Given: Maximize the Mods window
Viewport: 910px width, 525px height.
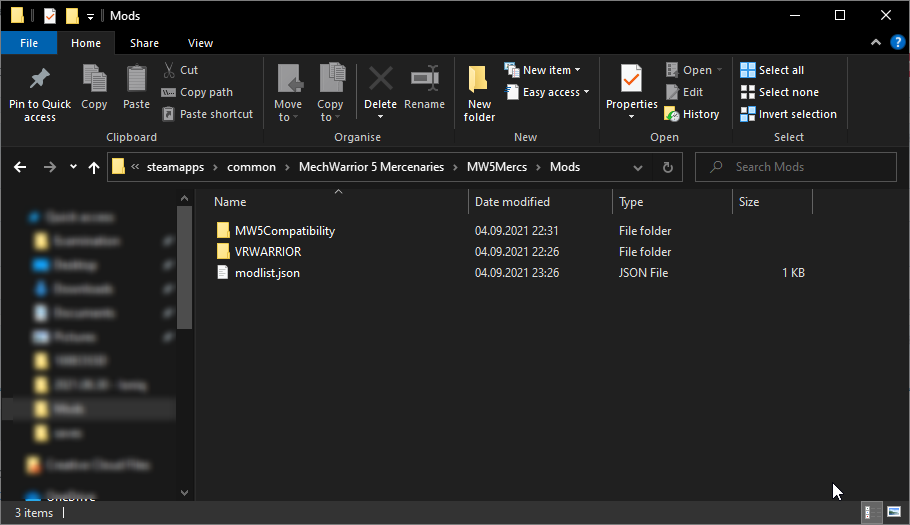Looking at the screenshot, I should pos(840,15).
